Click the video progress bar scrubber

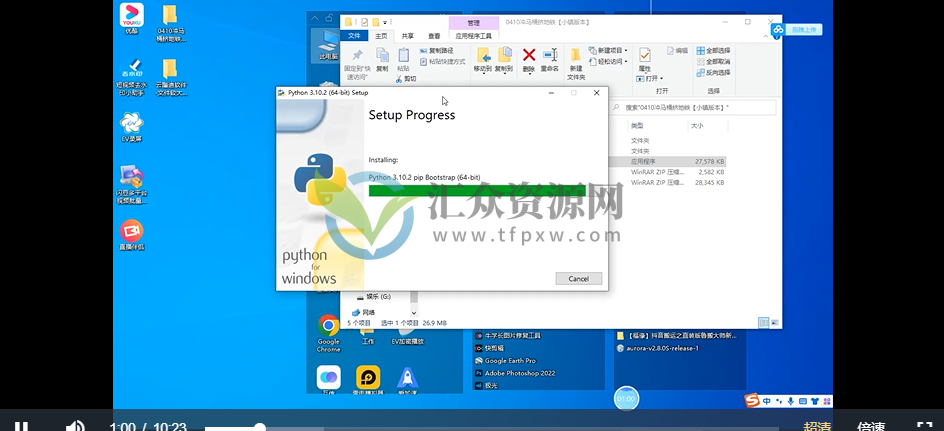pos(259,427)
